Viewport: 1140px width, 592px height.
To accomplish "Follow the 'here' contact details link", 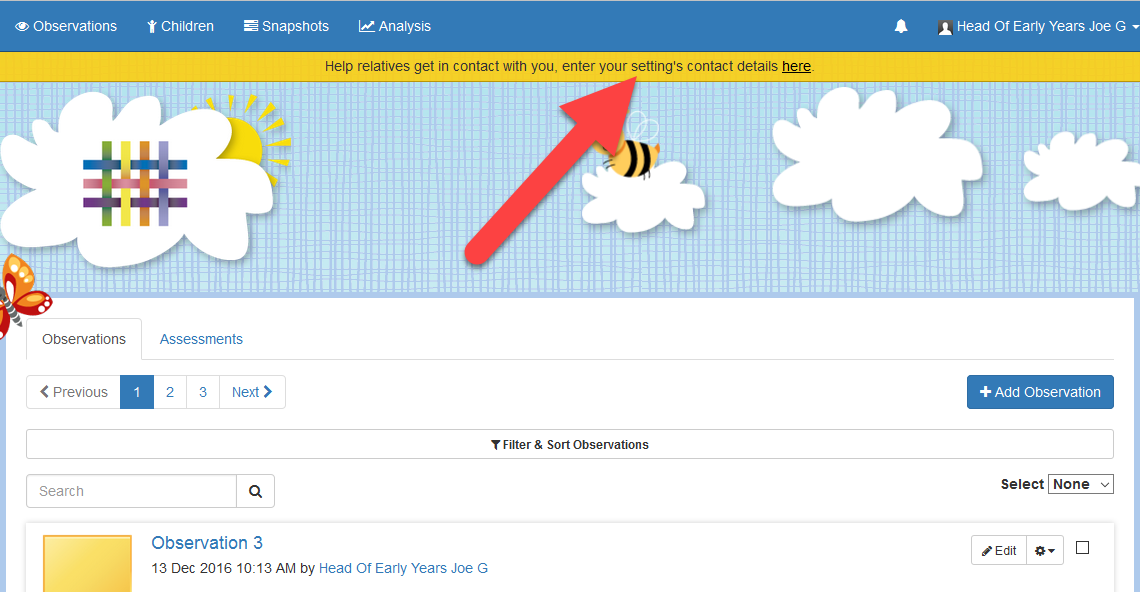I will [x=796, y=66].
